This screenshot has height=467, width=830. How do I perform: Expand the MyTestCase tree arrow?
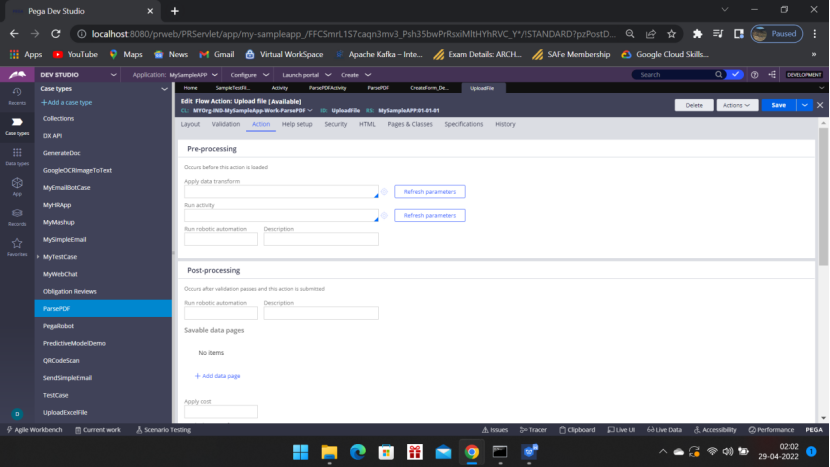[38, 257]
